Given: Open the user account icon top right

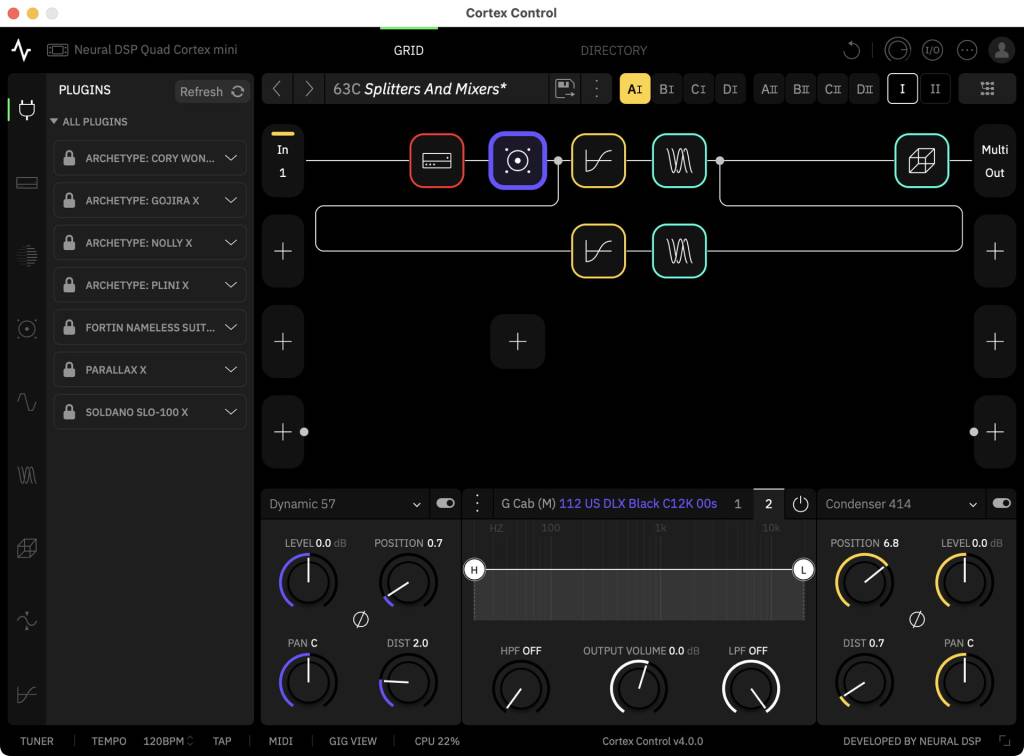Looking at the screenshot, I should coord(1002,49).
